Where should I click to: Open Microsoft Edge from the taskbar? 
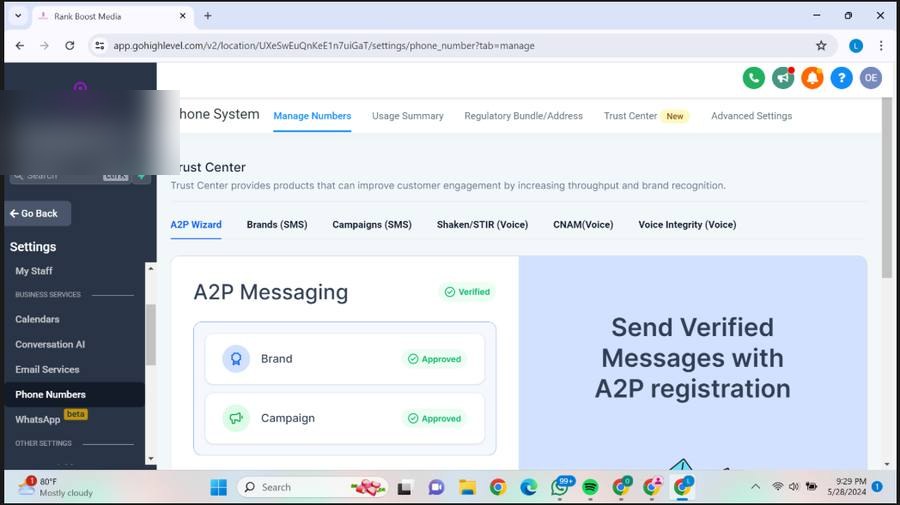[x=528, y=487]
